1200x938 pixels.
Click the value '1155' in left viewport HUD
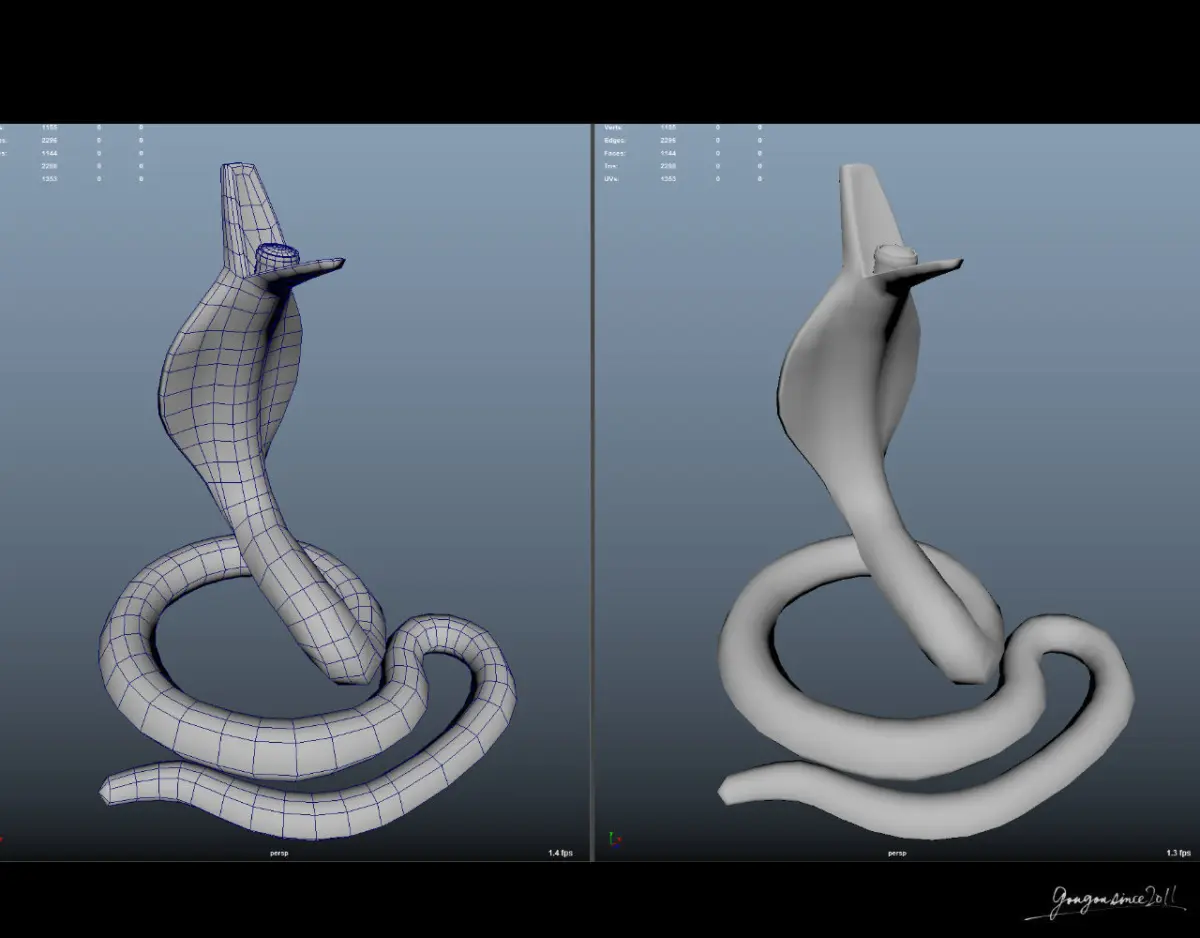point(50,128)
